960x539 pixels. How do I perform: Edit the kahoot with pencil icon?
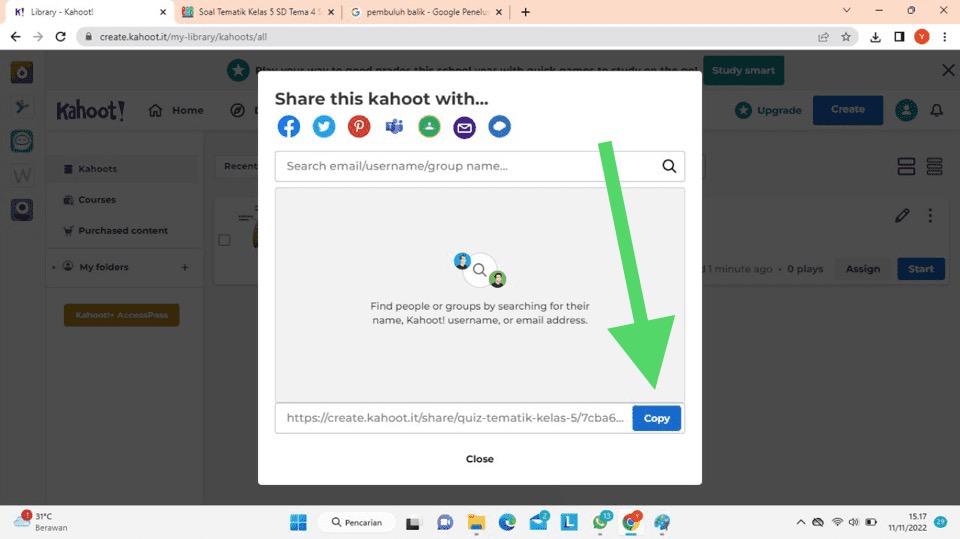click(x=902, y=216)
